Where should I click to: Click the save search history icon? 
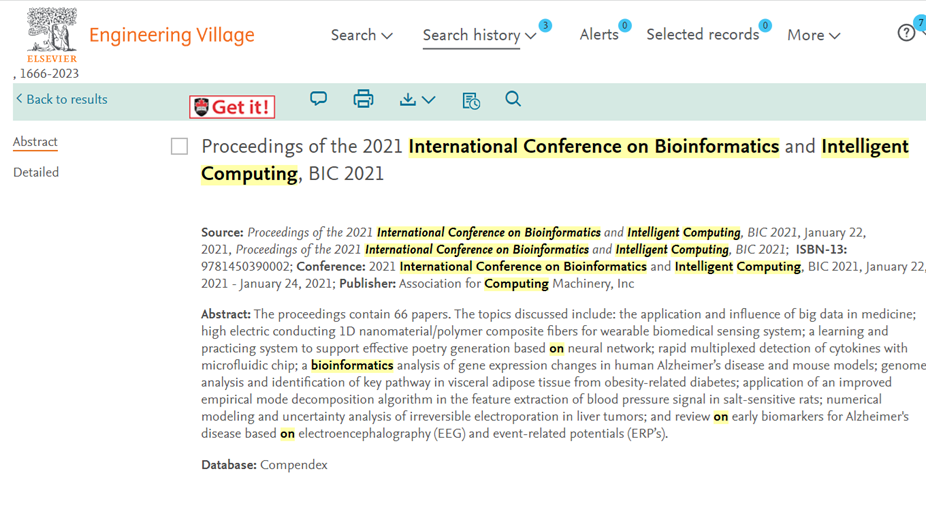471,101
